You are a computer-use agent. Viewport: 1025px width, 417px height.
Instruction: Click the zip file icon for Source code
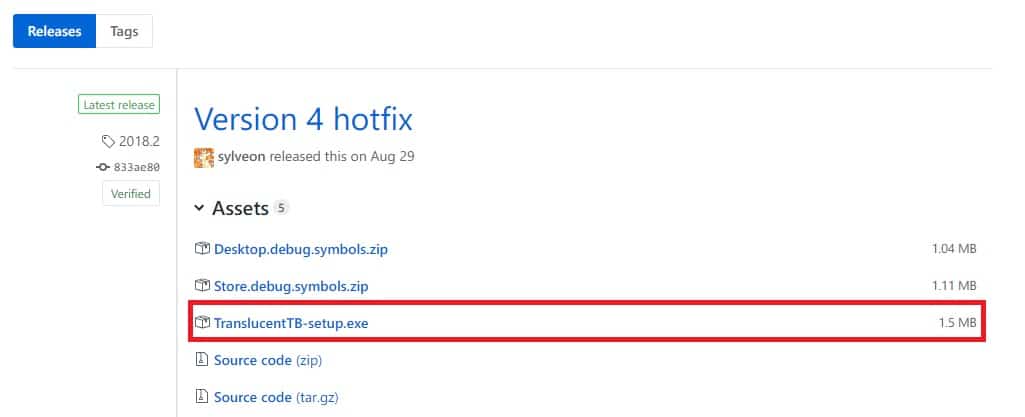(x=202, y=359)
